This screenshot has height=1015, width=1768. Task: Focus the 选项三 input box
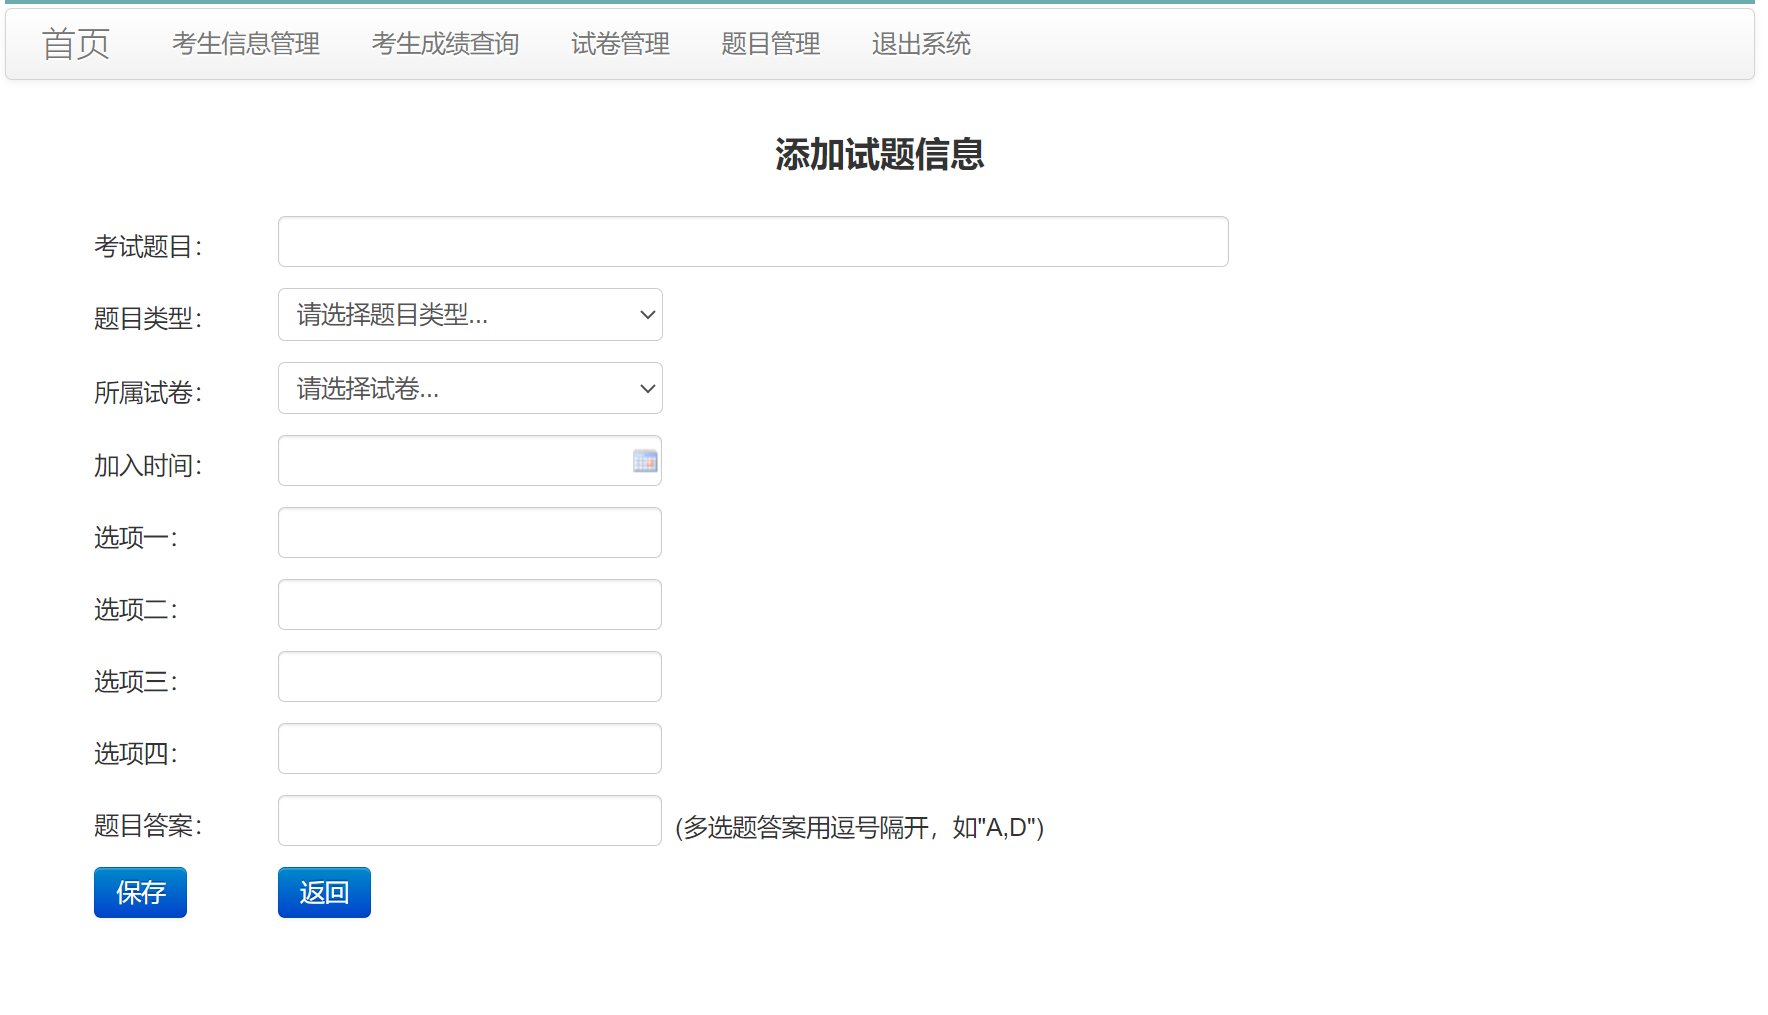point(470,677)
